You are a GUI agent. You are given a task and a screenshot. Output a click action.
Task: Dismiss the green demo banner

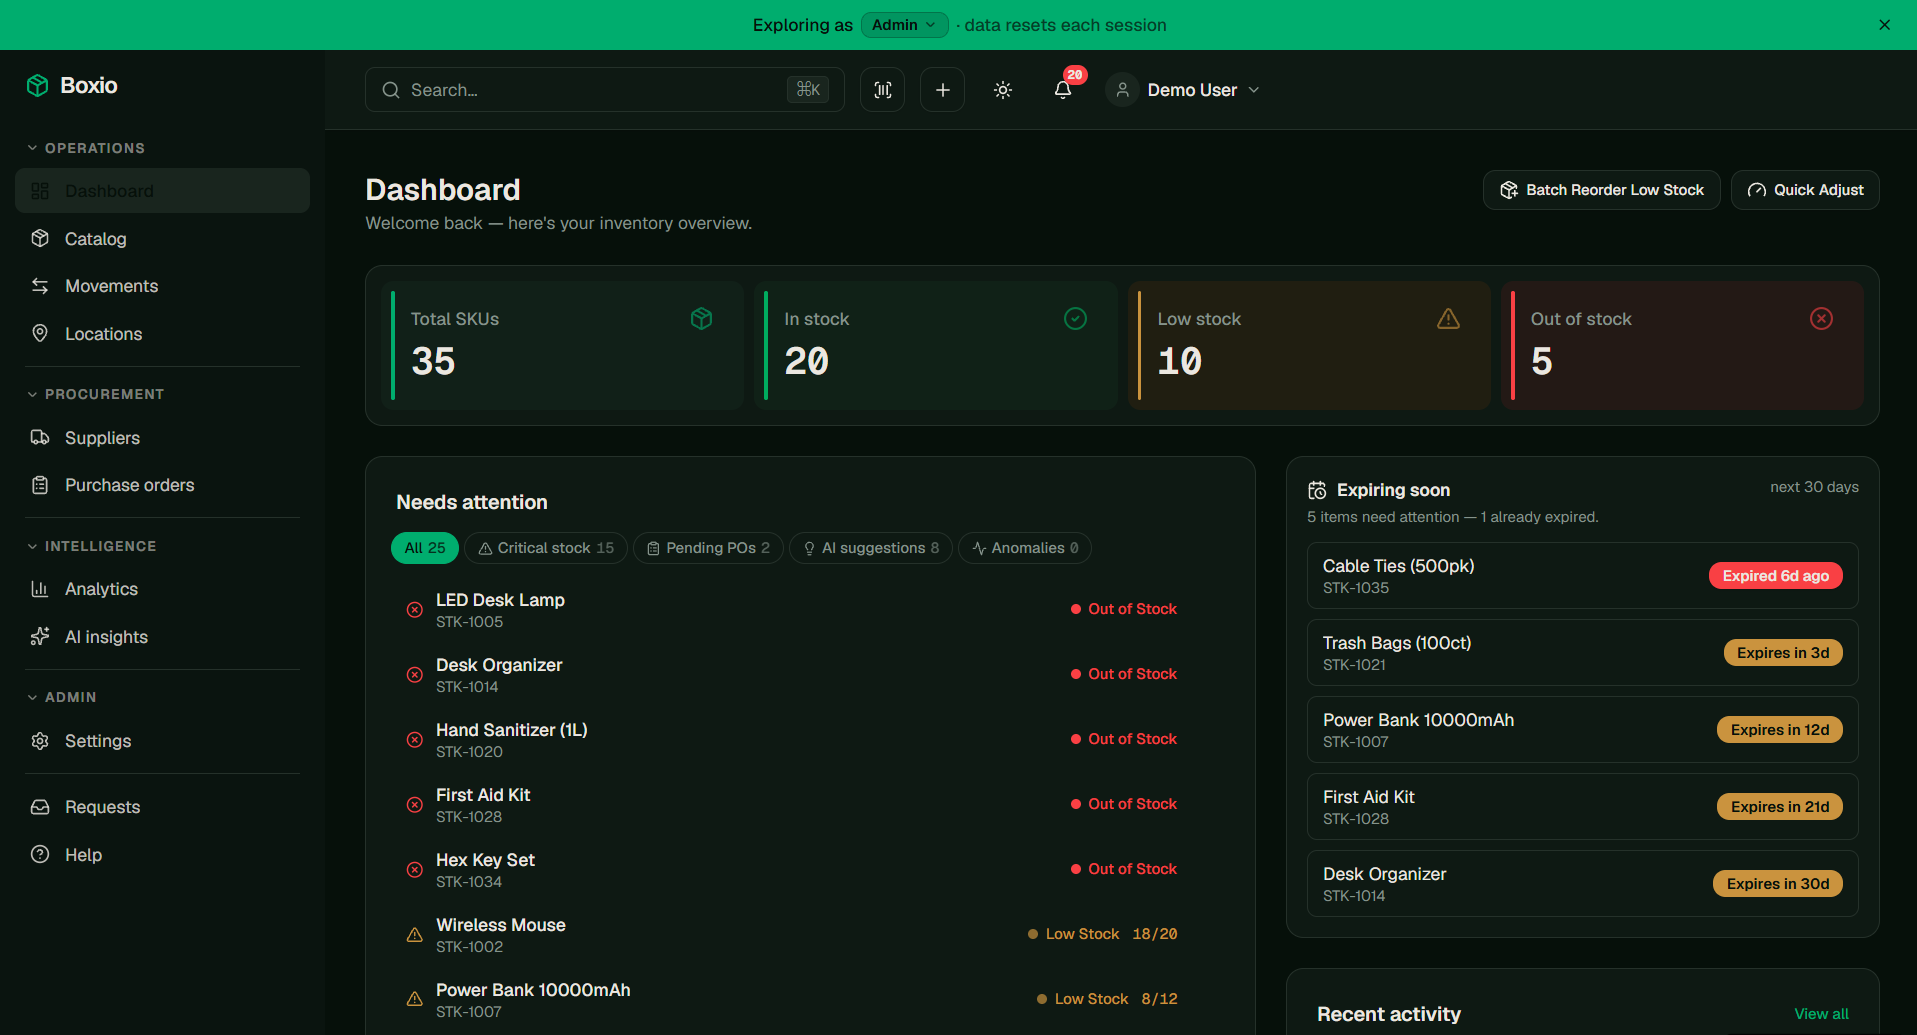(1884, 25)
